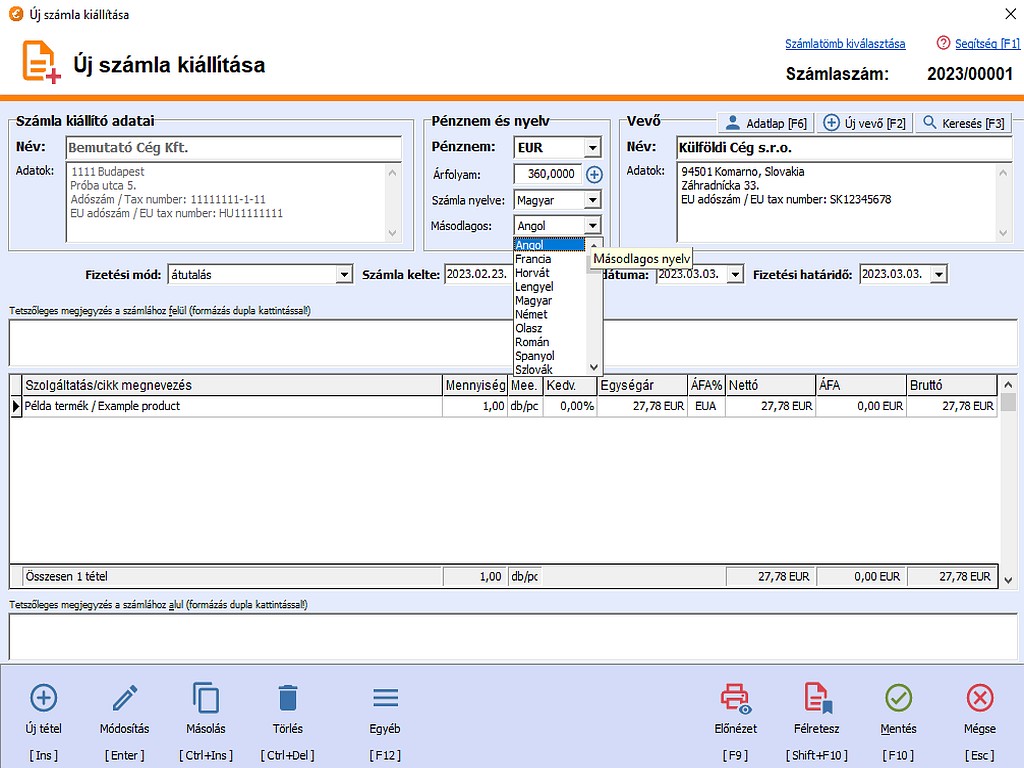The image size is (1024, 768).
Task: Choose Szlovák in the language list
Action: click(534, 370)
